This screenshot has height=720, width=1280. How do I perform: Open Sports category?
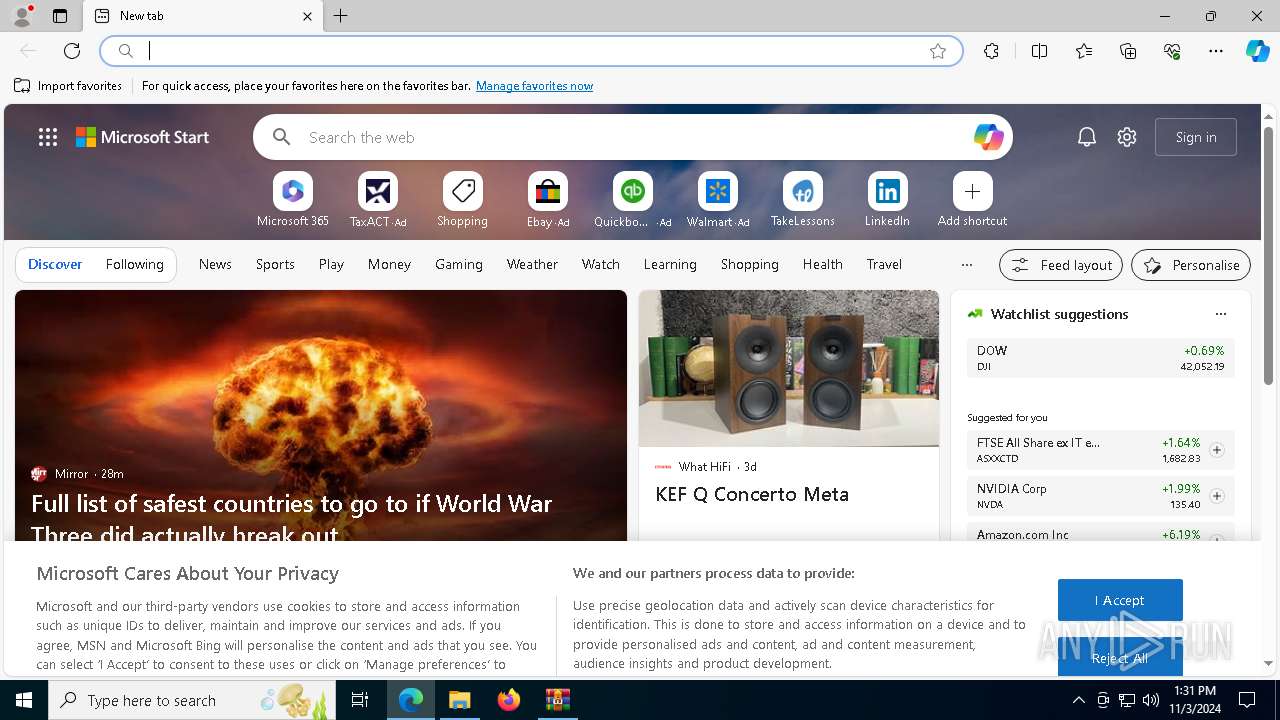coord(275,264)
